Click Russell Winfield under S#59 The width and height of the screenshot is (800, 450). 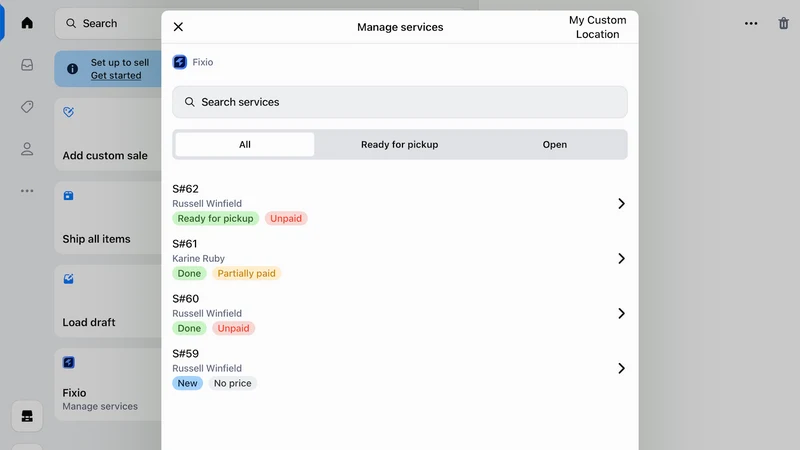(x=207, y=368)
